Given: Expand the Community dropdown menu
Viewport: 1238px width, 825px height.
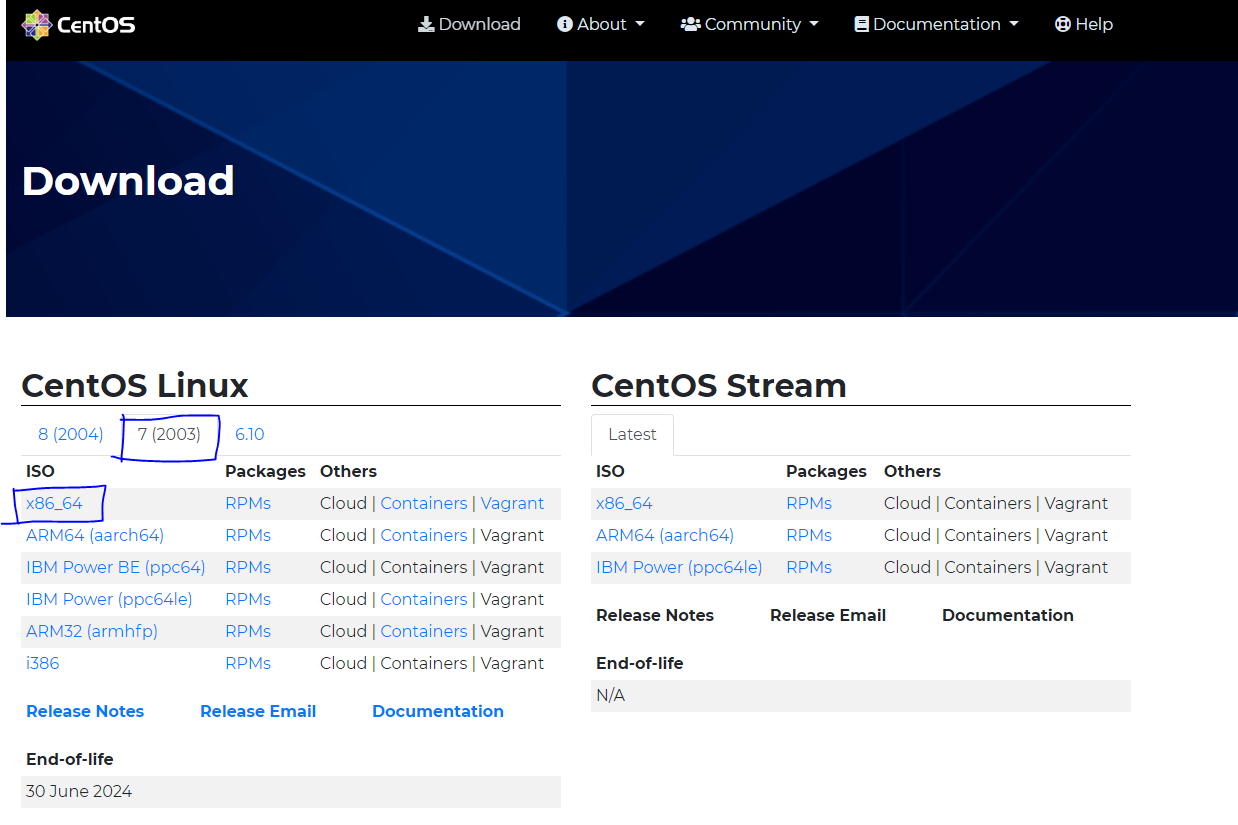Looking at the screenshot, I should [749, 24].
